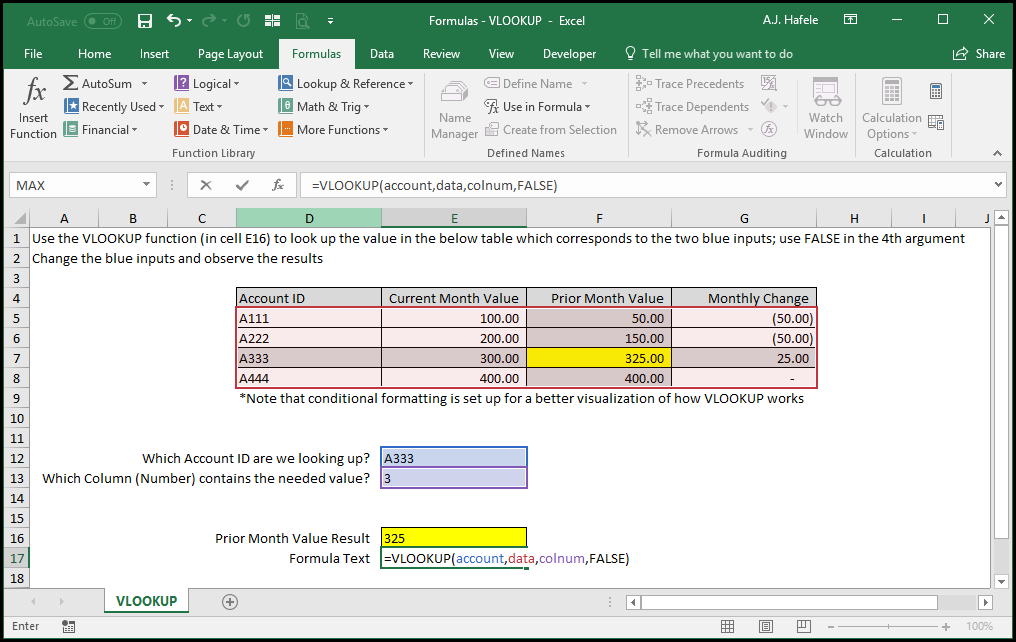Viewport: 1016px width, 642px height.
Task: Expand the Define Name dropdown arrow
Action: (x=584, y=84)
